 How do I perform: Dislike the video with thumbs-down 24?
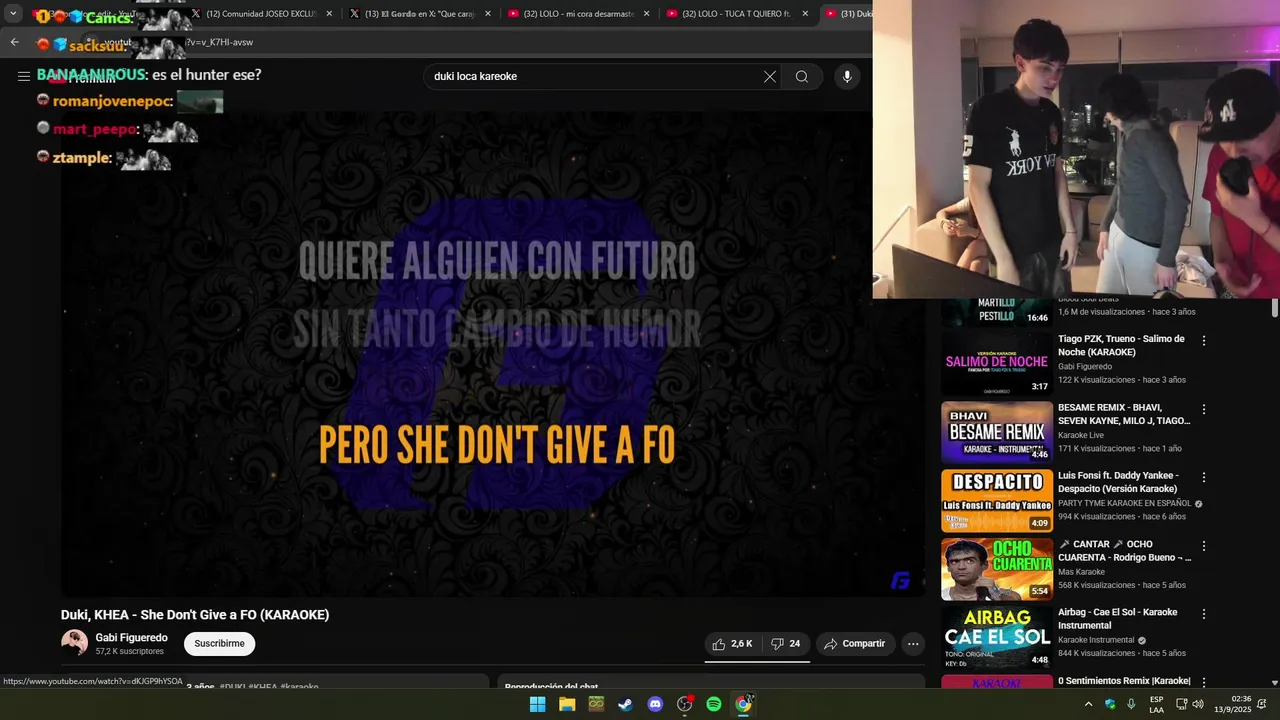coord(786,644)
